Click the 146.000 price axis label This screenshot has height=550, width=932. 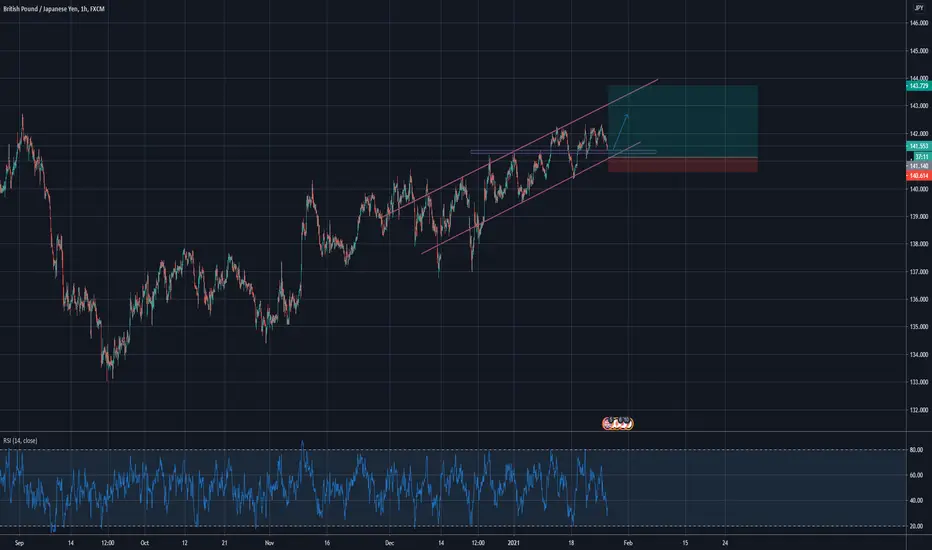[x=919, y=23]
